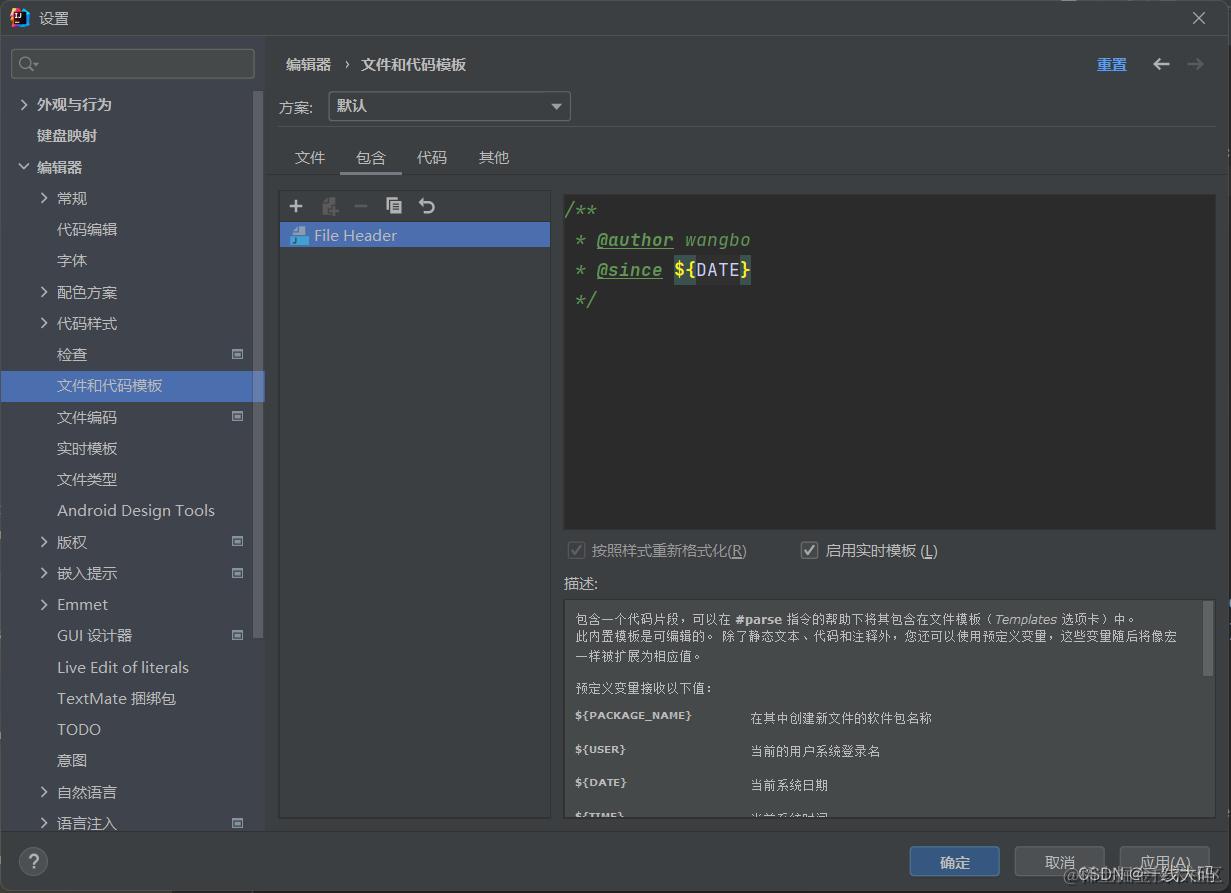Select TextMate 捆绑包 in the settings tree

click(x=116, y=698)
